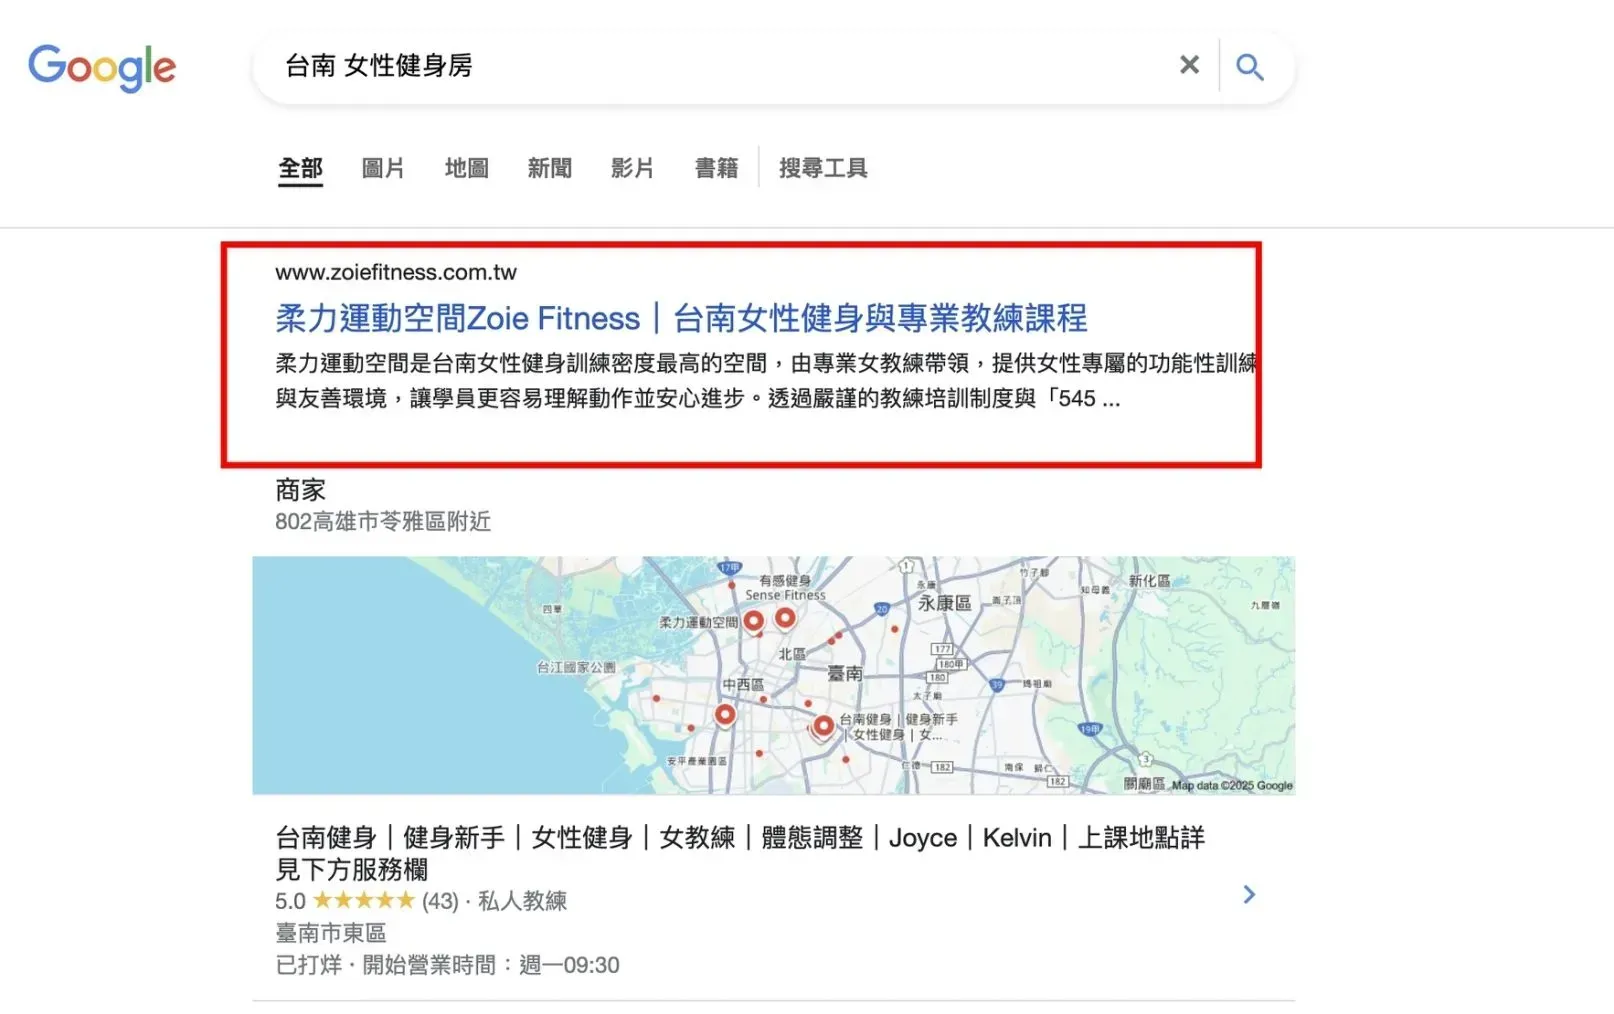
Task: Clear the search box with the X icon
Action: point(1189,65)
